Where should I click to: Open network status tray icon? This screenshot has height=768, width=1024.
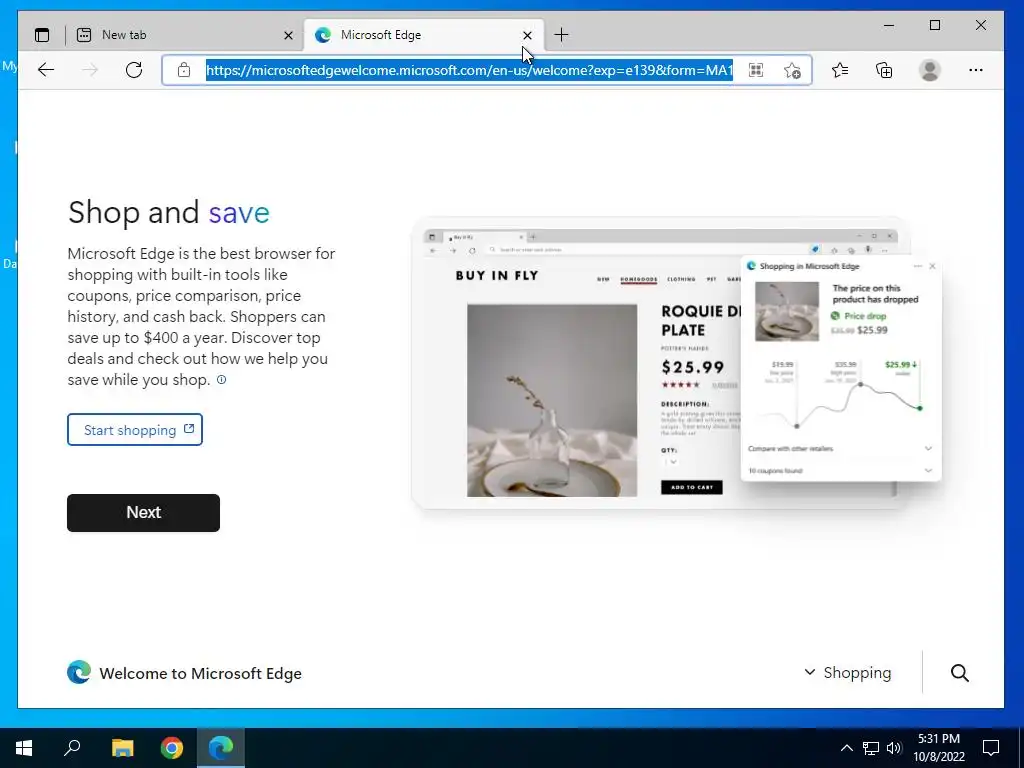tap(871, 748)
